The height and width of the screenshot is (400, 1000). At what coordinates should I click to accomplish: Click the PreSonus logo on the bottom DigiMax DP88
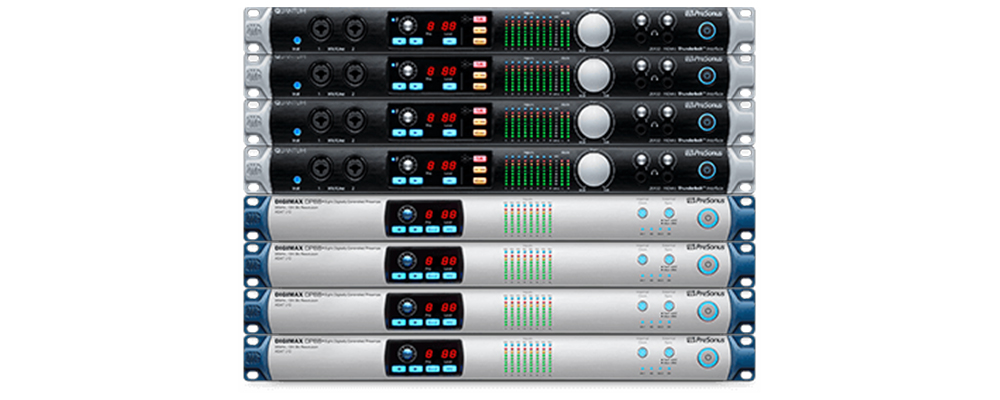click(x=704, y=340)
